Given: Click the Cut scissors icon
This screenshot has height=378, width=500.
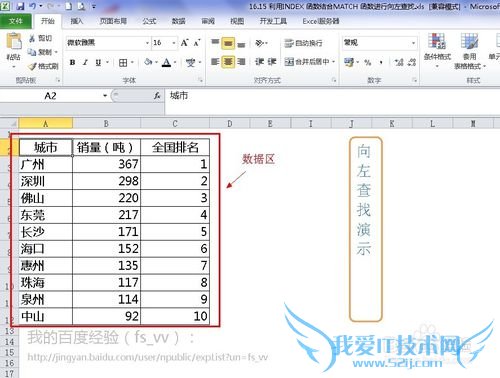Looking at the screenshot, I should click(32, 38).
